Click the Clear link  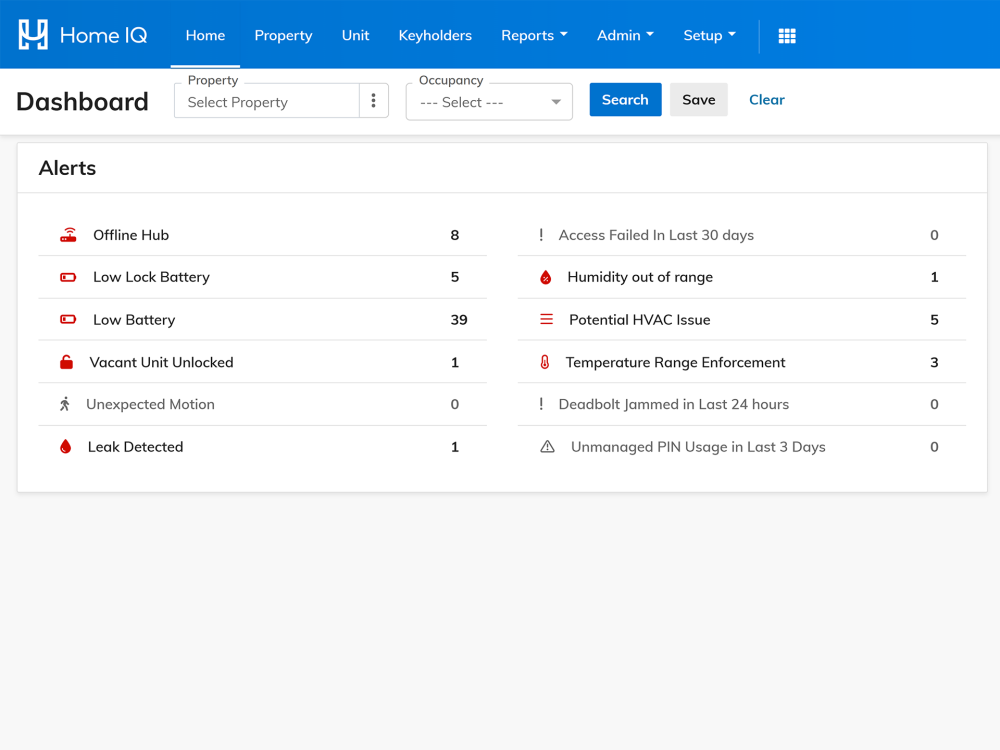click(767, 99)
